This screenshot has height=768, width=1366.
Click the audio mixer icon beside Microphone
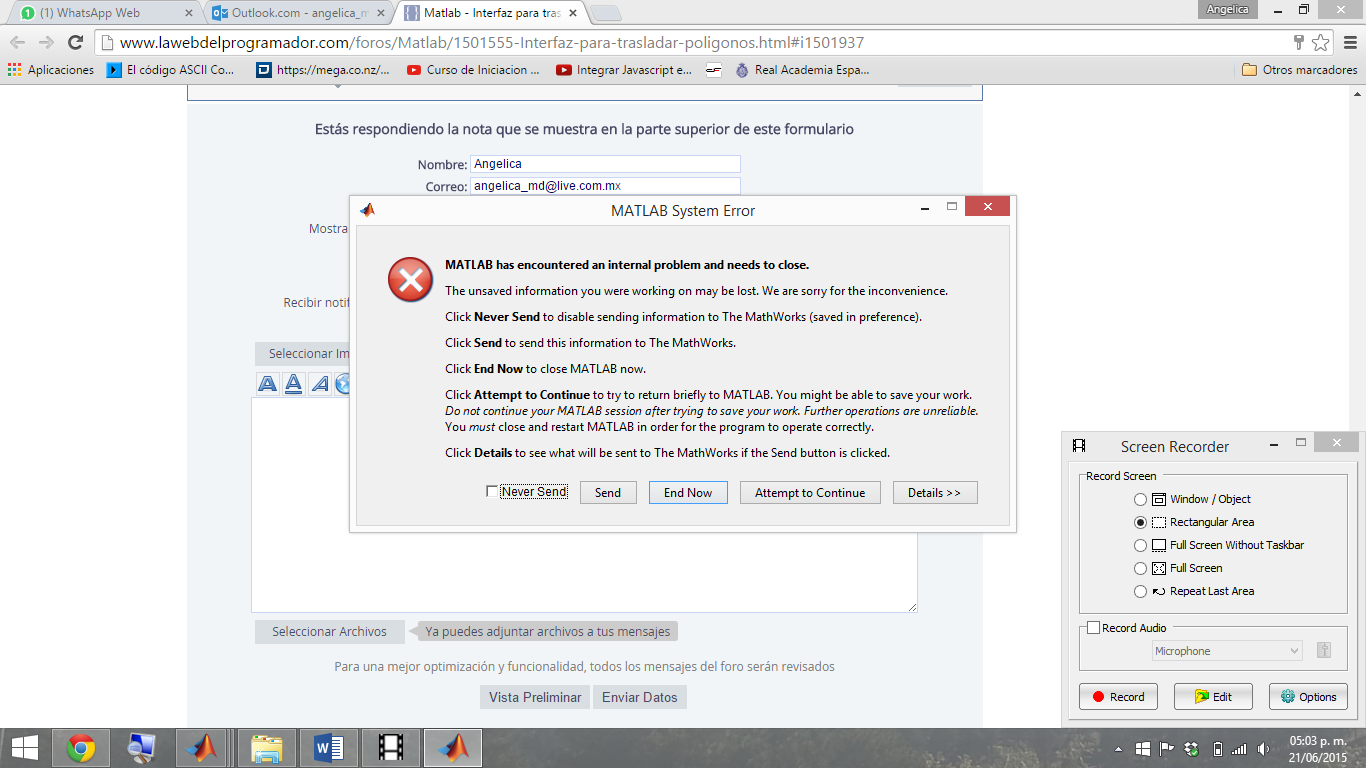pos(1323,650)
